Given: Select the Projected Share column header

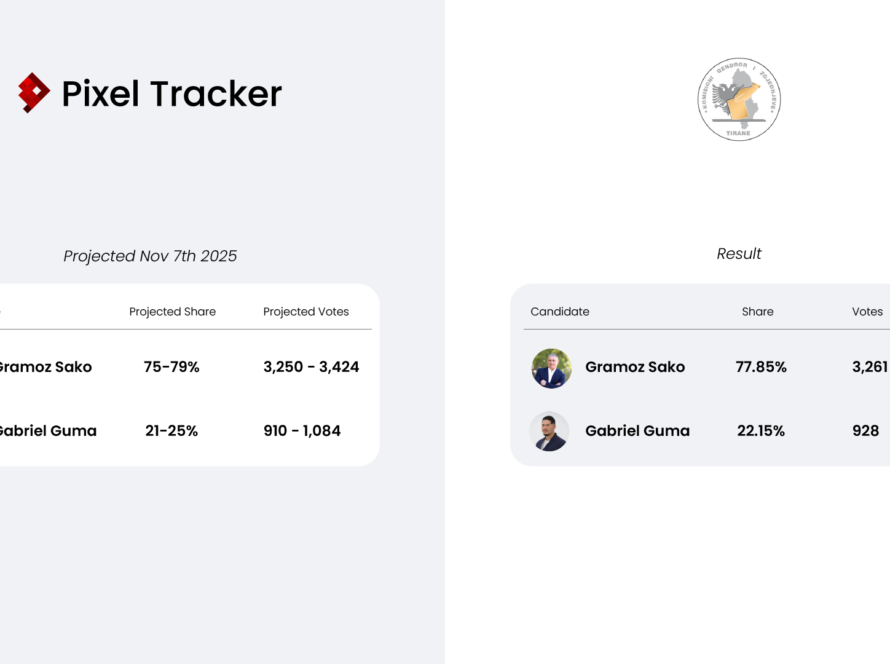Looking at the screenshot, I should coord(172,312).
